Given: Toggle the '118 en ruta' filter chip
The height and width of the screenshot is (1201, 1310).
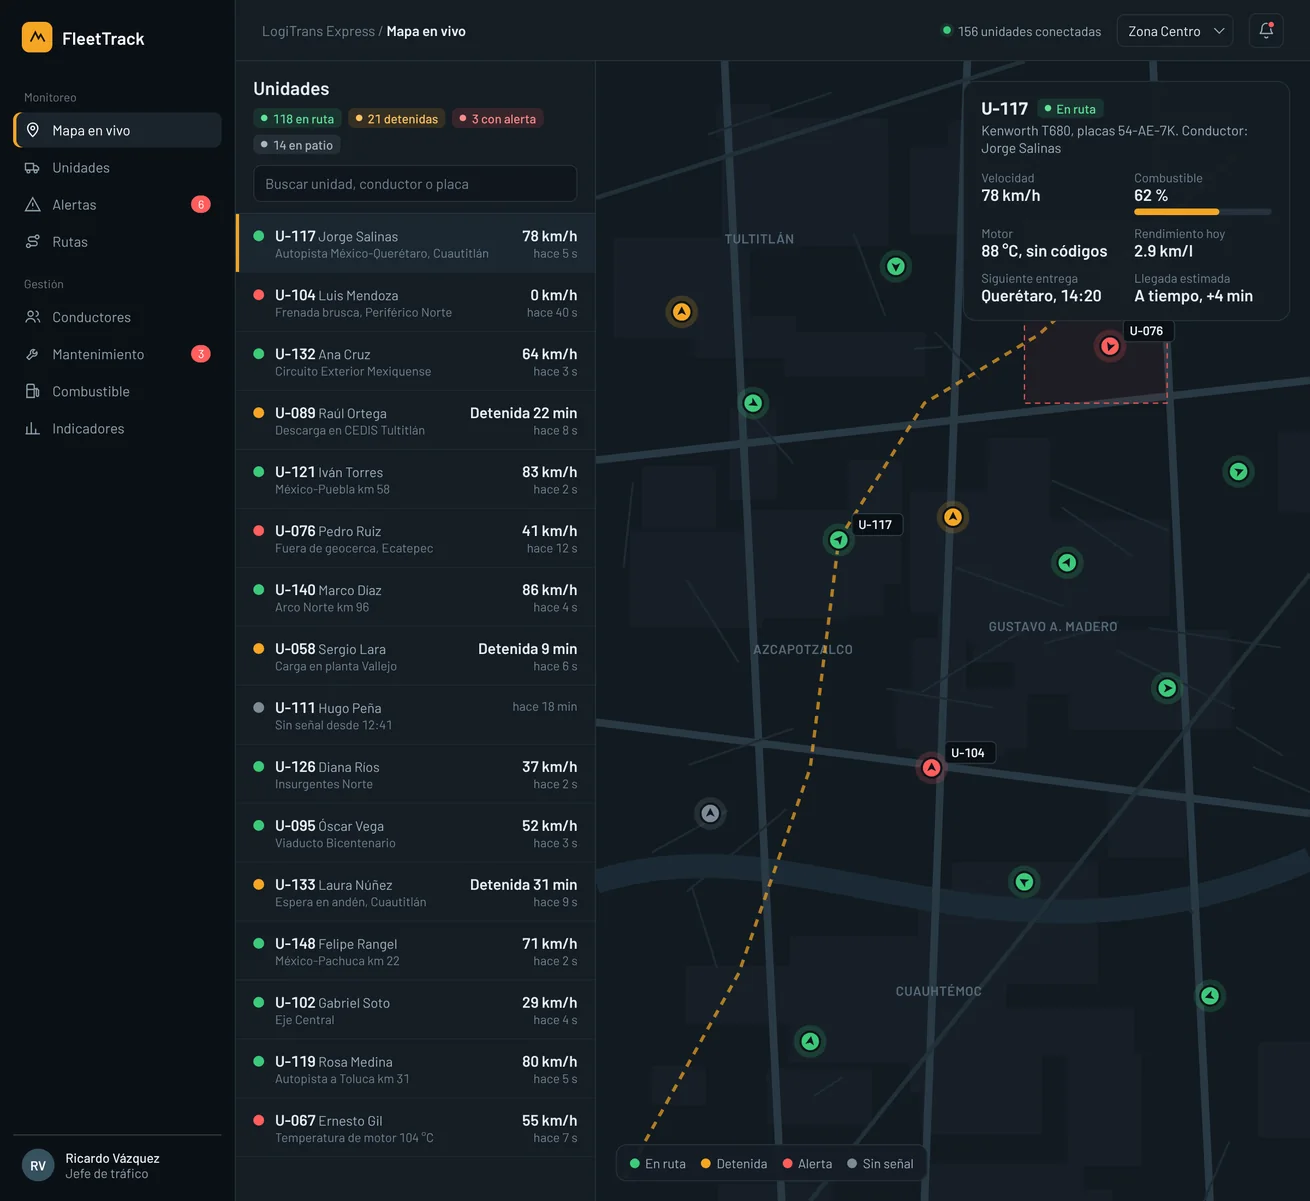Looking at the screenshot, I should 297,119.
